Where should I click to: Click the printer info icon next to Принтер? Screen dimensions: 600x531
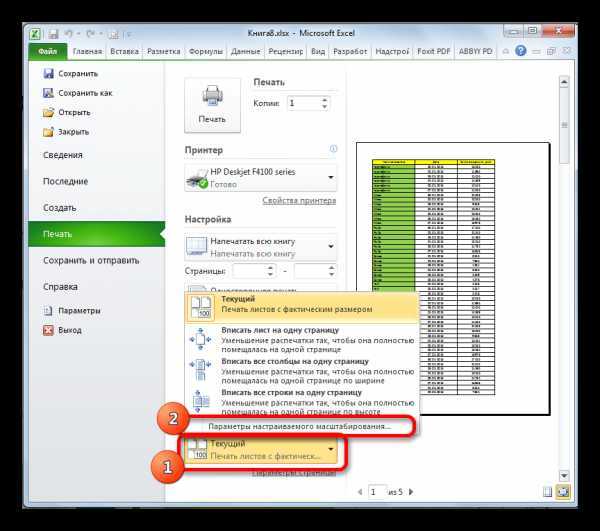click(x=333, y=149)
